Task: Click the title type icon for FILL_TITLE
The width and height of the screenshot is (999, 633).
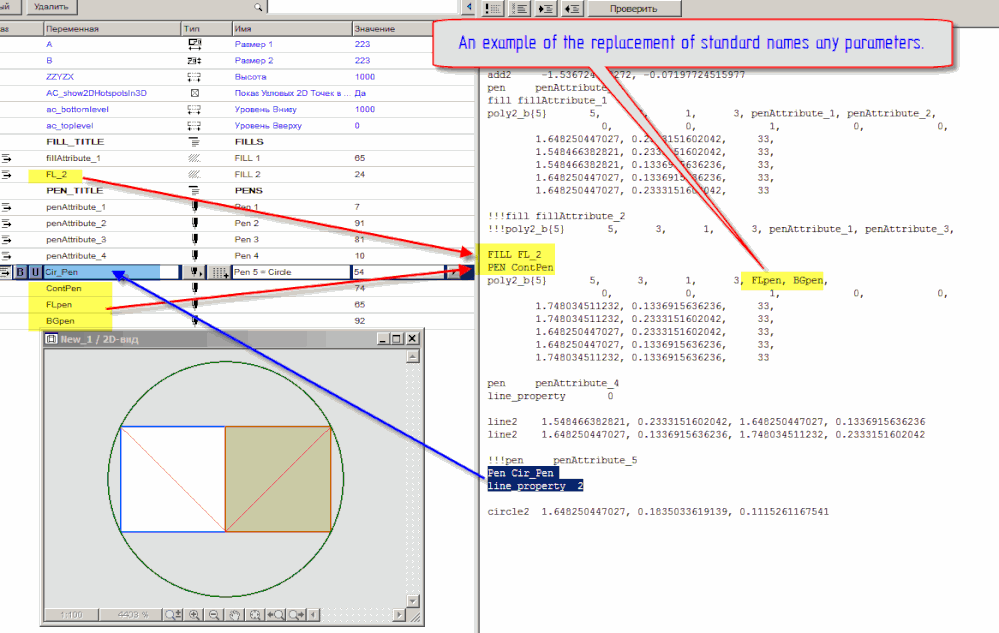Action: click(x=194, y=142)
